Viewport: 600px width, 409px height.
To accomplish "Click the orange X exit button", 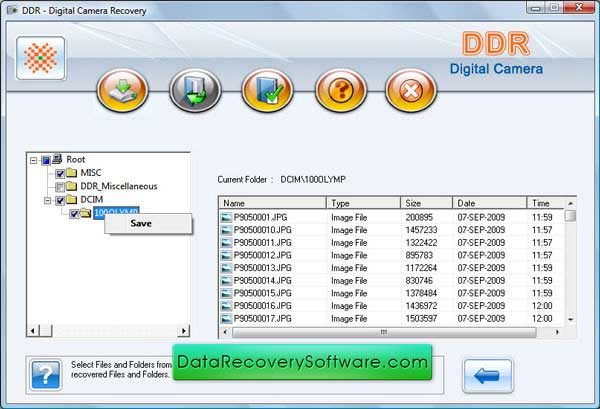I will 411,90.
